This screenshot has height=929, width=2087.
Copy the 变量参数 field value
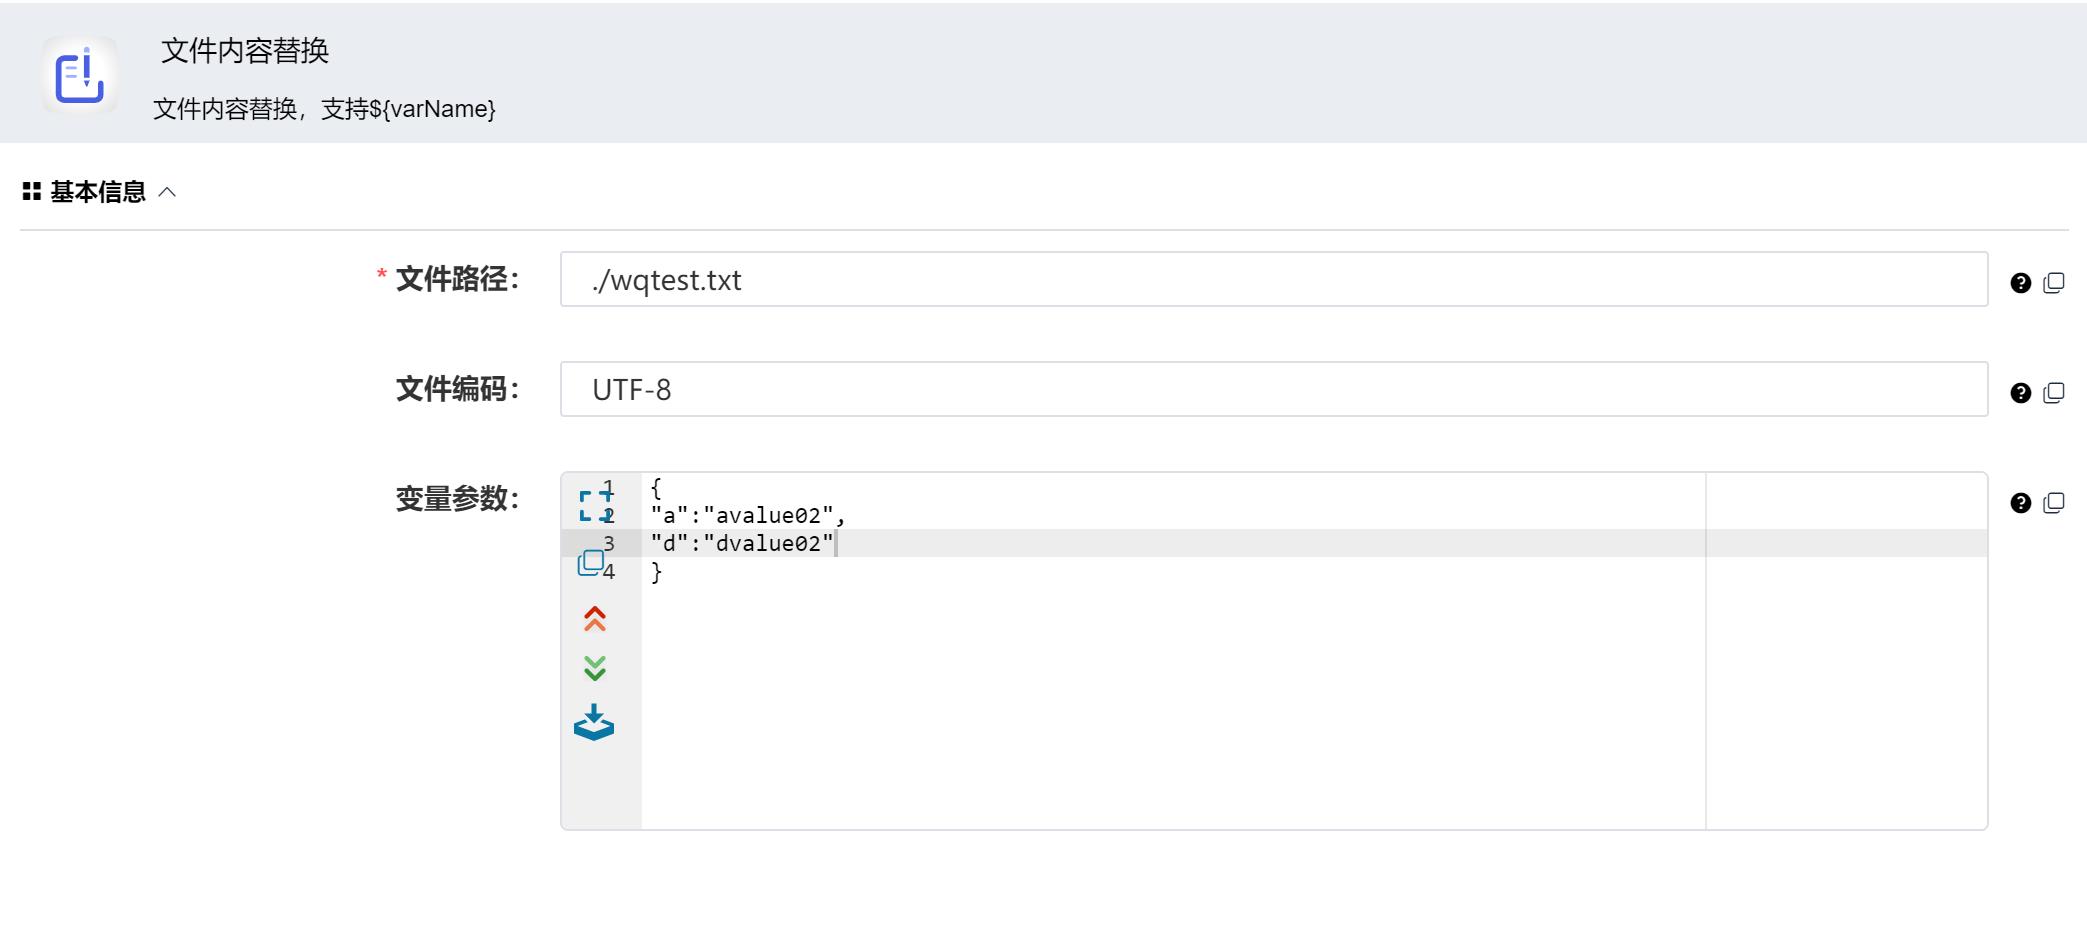click(2053, 503)
